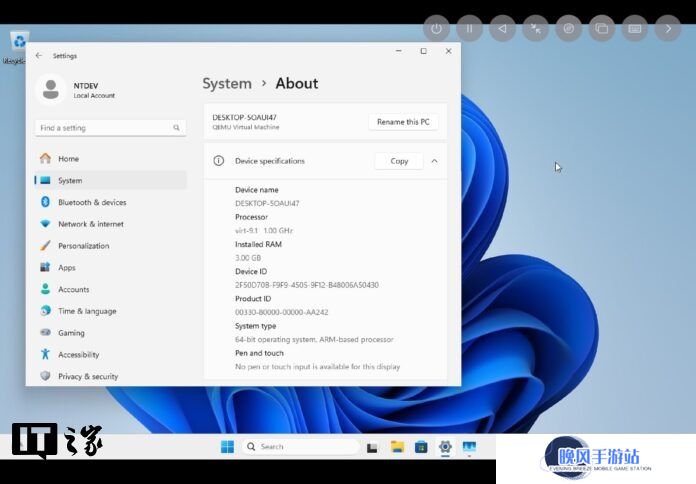Open Personalization settings
The width and height of the screenshot is (696, 484).
(x=111, y=246)
